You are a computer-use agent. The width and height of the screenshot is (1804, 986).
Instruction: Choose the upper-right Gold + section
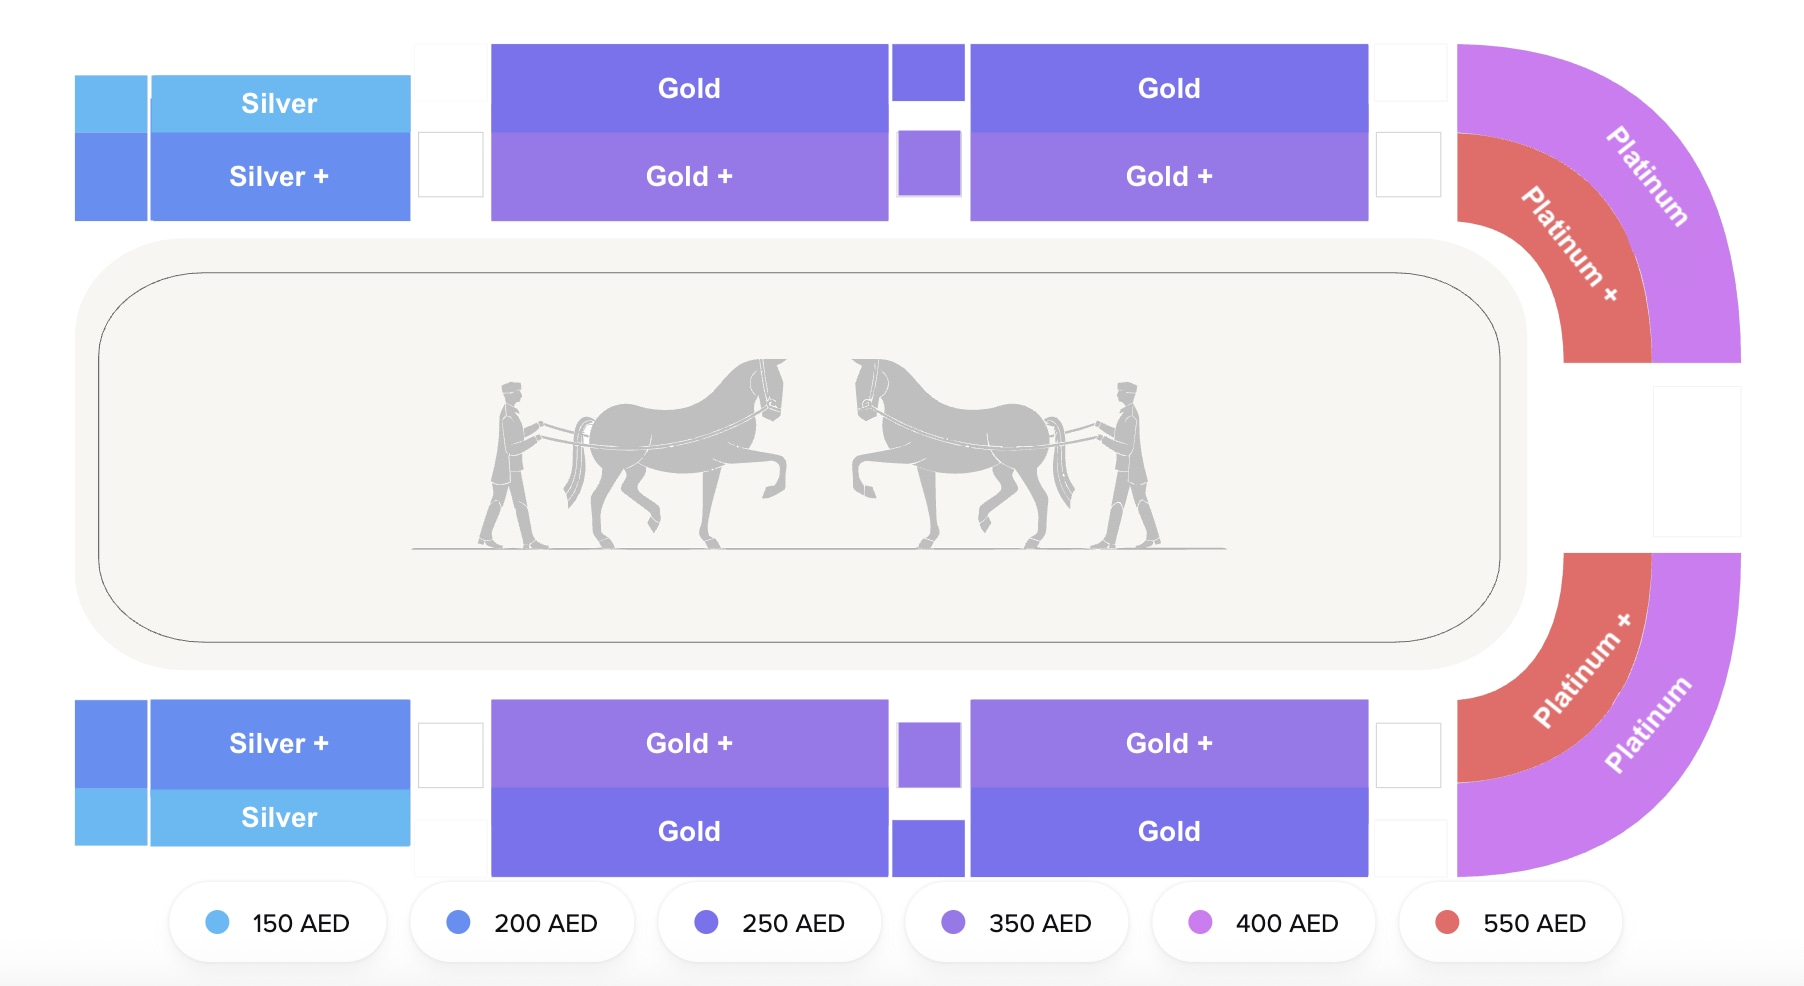tap(1168, 177)
